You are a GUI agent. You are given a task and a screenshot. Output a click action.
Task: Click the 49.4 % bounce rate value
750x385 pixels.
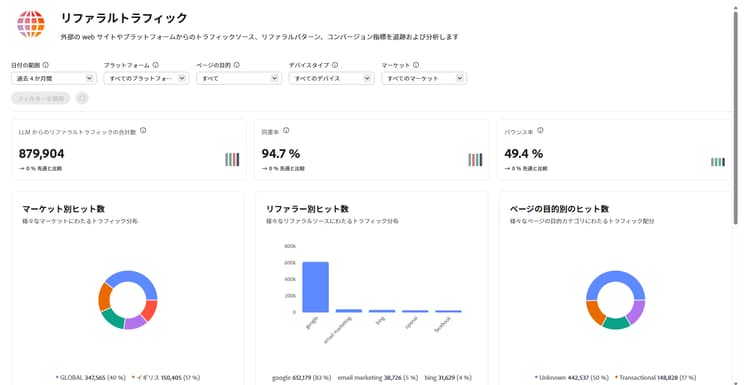pyautogui.click(x=523, y=154)
